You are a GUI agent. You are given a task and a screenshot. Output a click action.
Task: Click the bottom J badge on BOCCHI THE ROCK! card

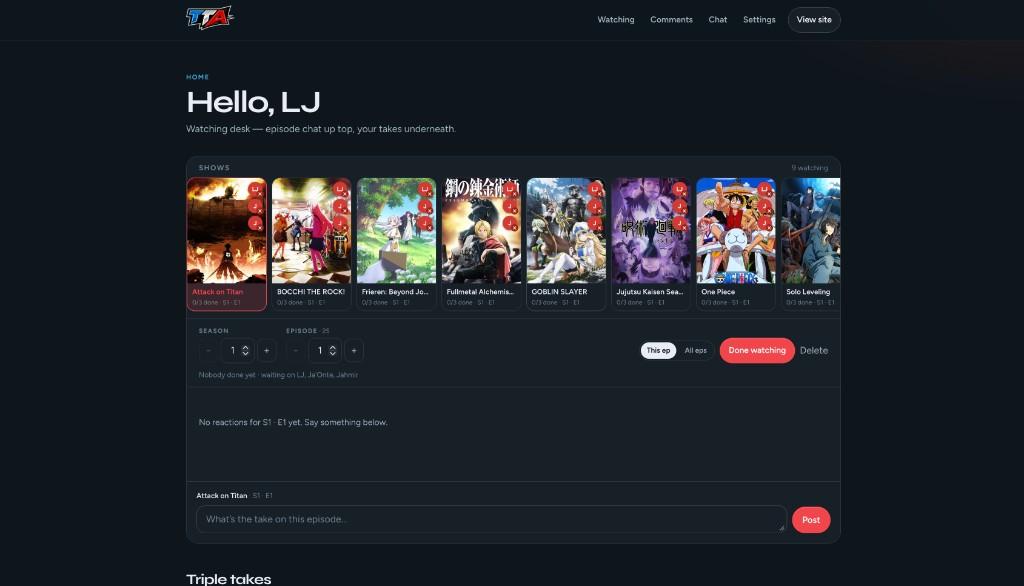pos(340,223)
